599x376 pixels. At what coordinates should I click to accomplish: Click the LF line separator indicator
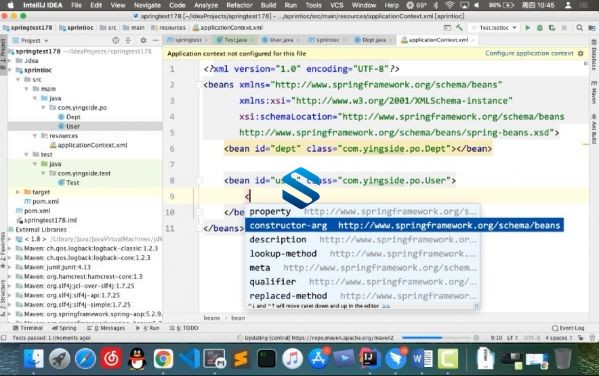[x=512, y=338]
